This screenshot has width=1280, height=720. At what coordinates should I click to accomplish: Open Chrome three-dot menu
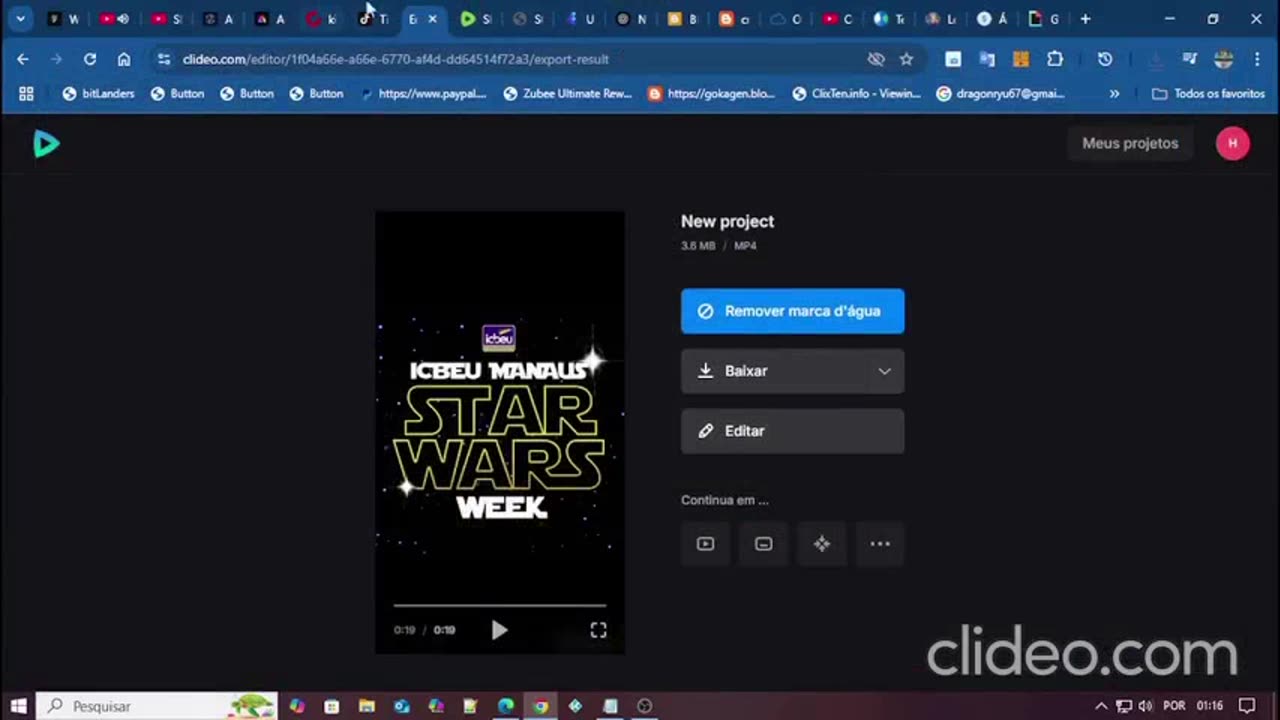pos(1257,59)
